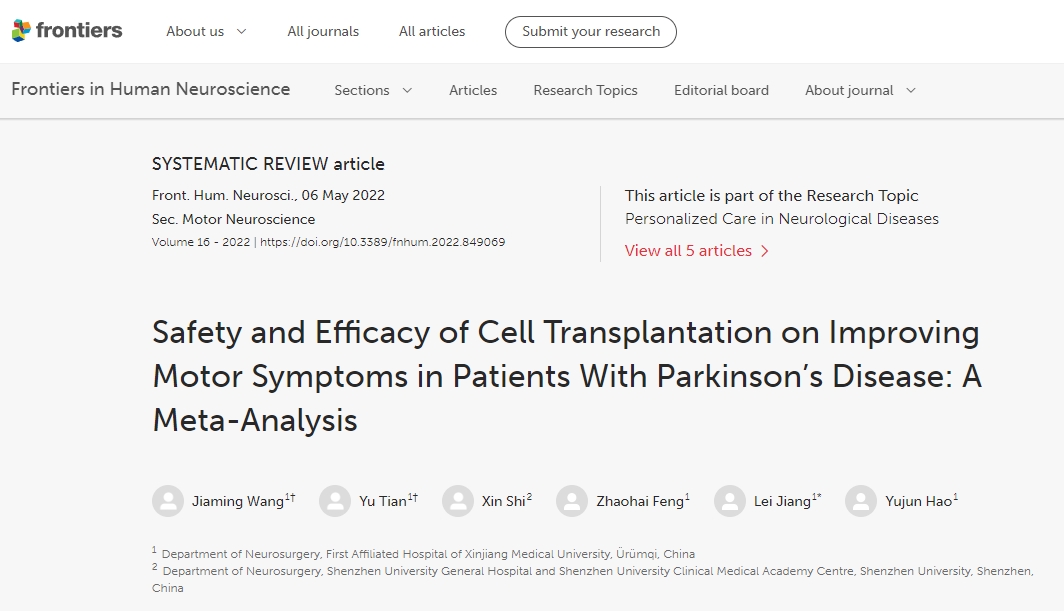Click the Submit your research button
The height and width of the screenshot is (611, 1064).
tap(591, 31)
